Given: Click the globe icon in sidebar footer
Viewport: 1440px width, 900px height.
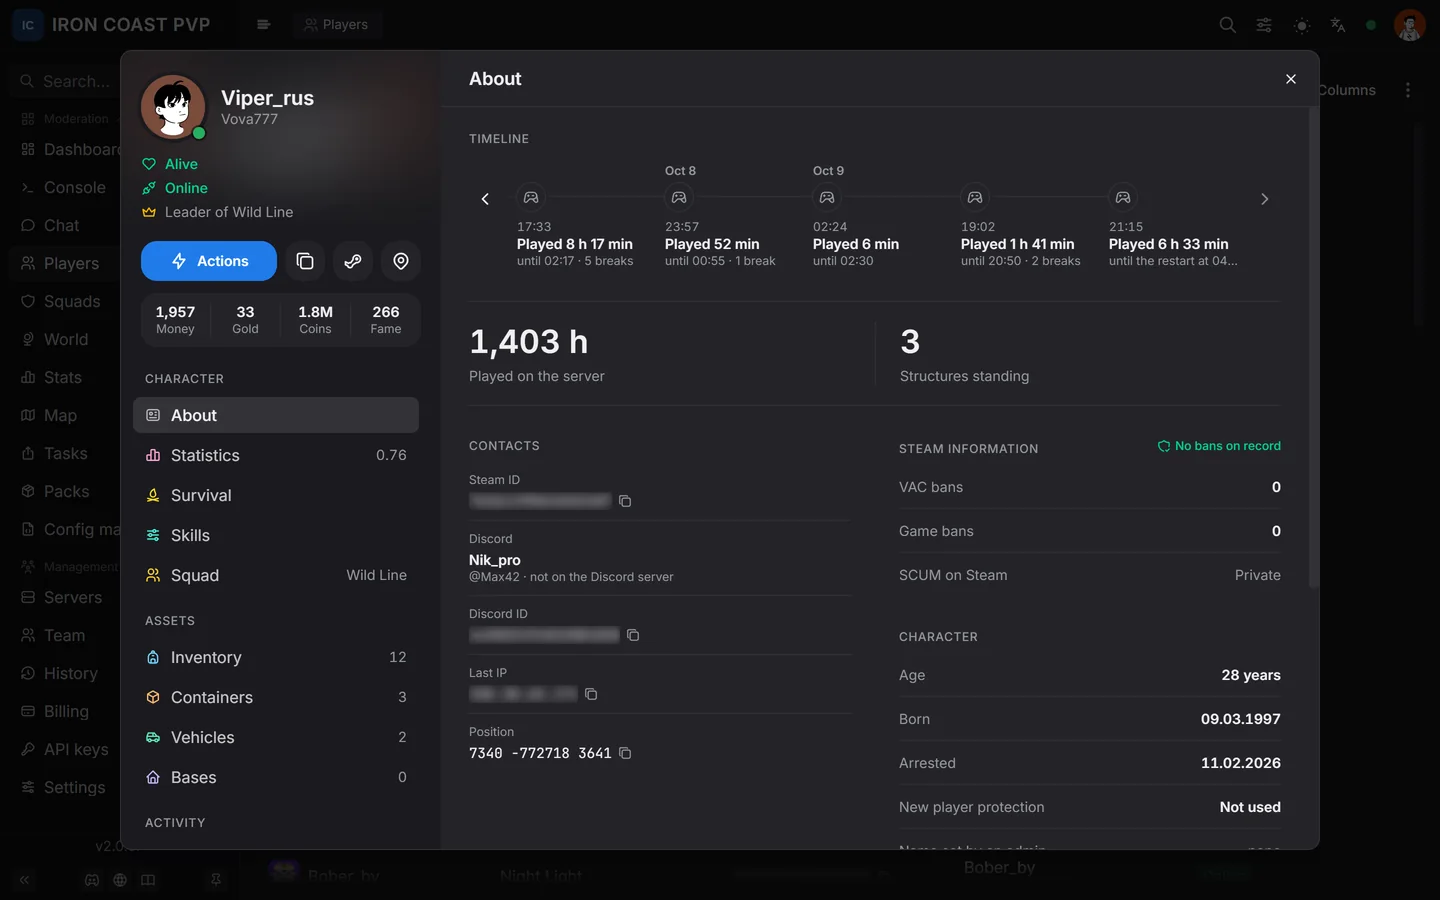Looking at the screenshot, I should (x=120, y=880).
